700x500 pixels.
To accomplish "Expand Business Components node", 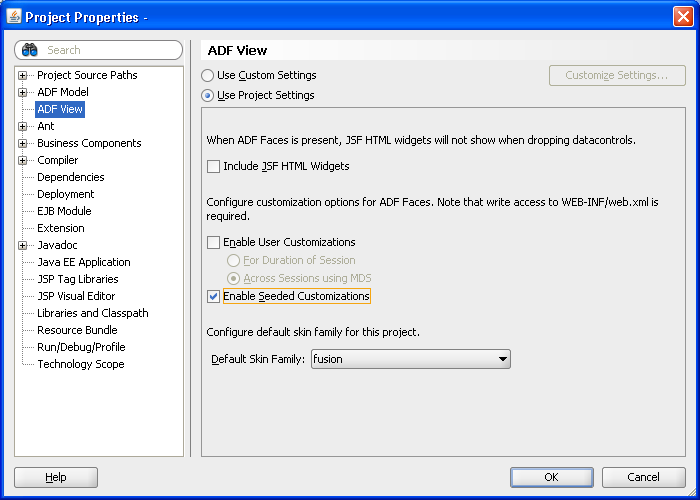I will coord(22,143).
